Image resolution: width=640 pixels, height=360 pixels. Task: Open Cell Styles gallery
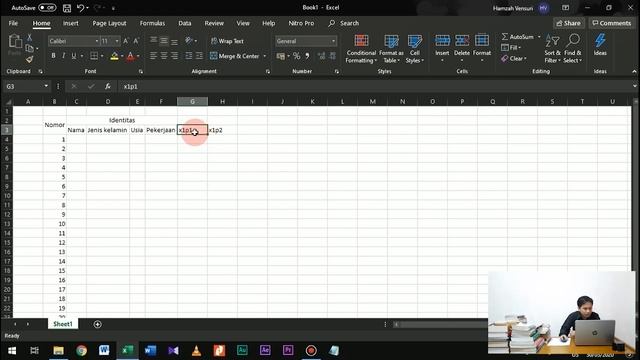pyautogui.click(x=415, y=49)
